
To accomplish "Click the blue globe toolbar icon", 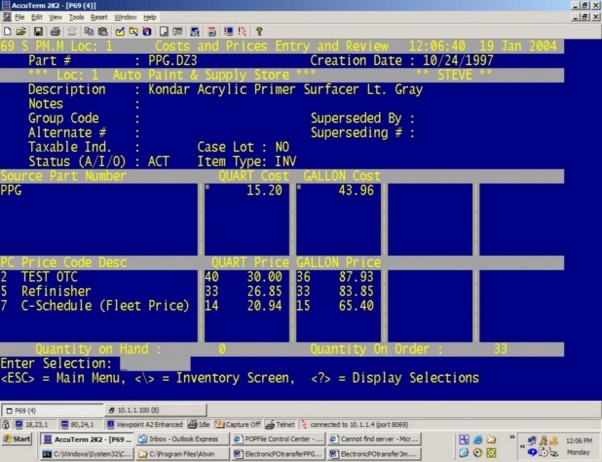I will [147, 31].
